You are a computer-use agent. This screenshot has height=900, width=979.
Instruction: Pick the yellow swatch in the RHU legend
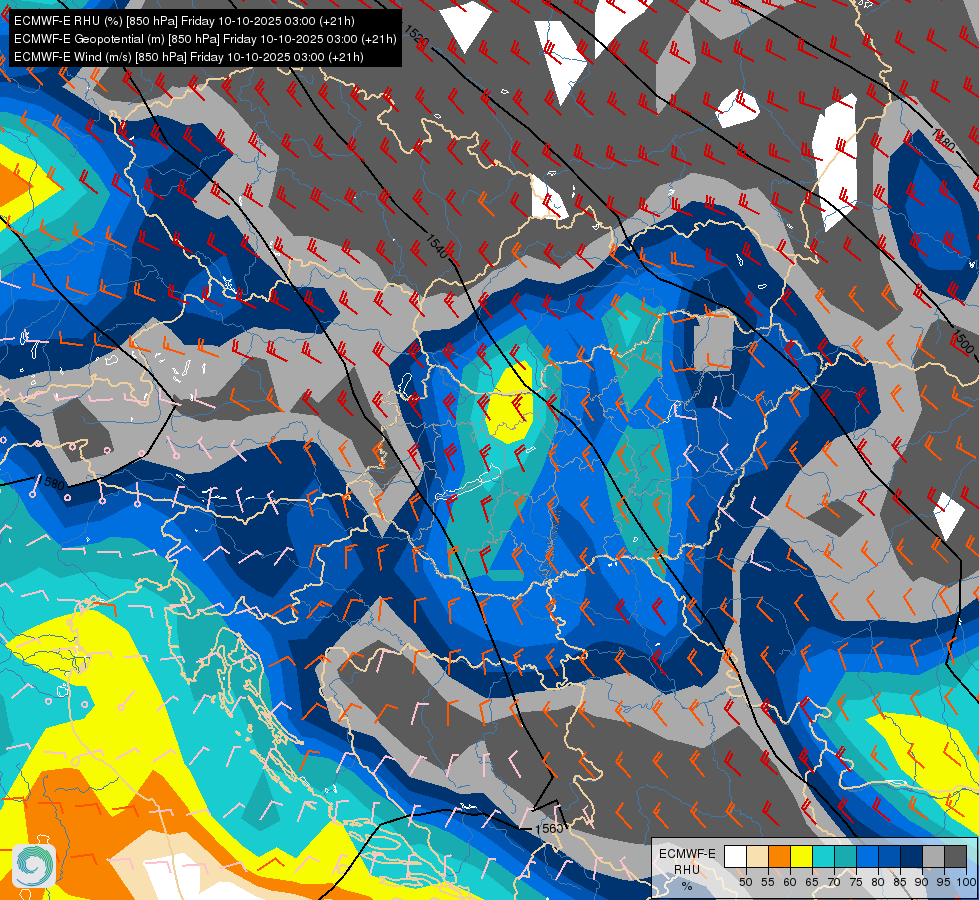802,856
